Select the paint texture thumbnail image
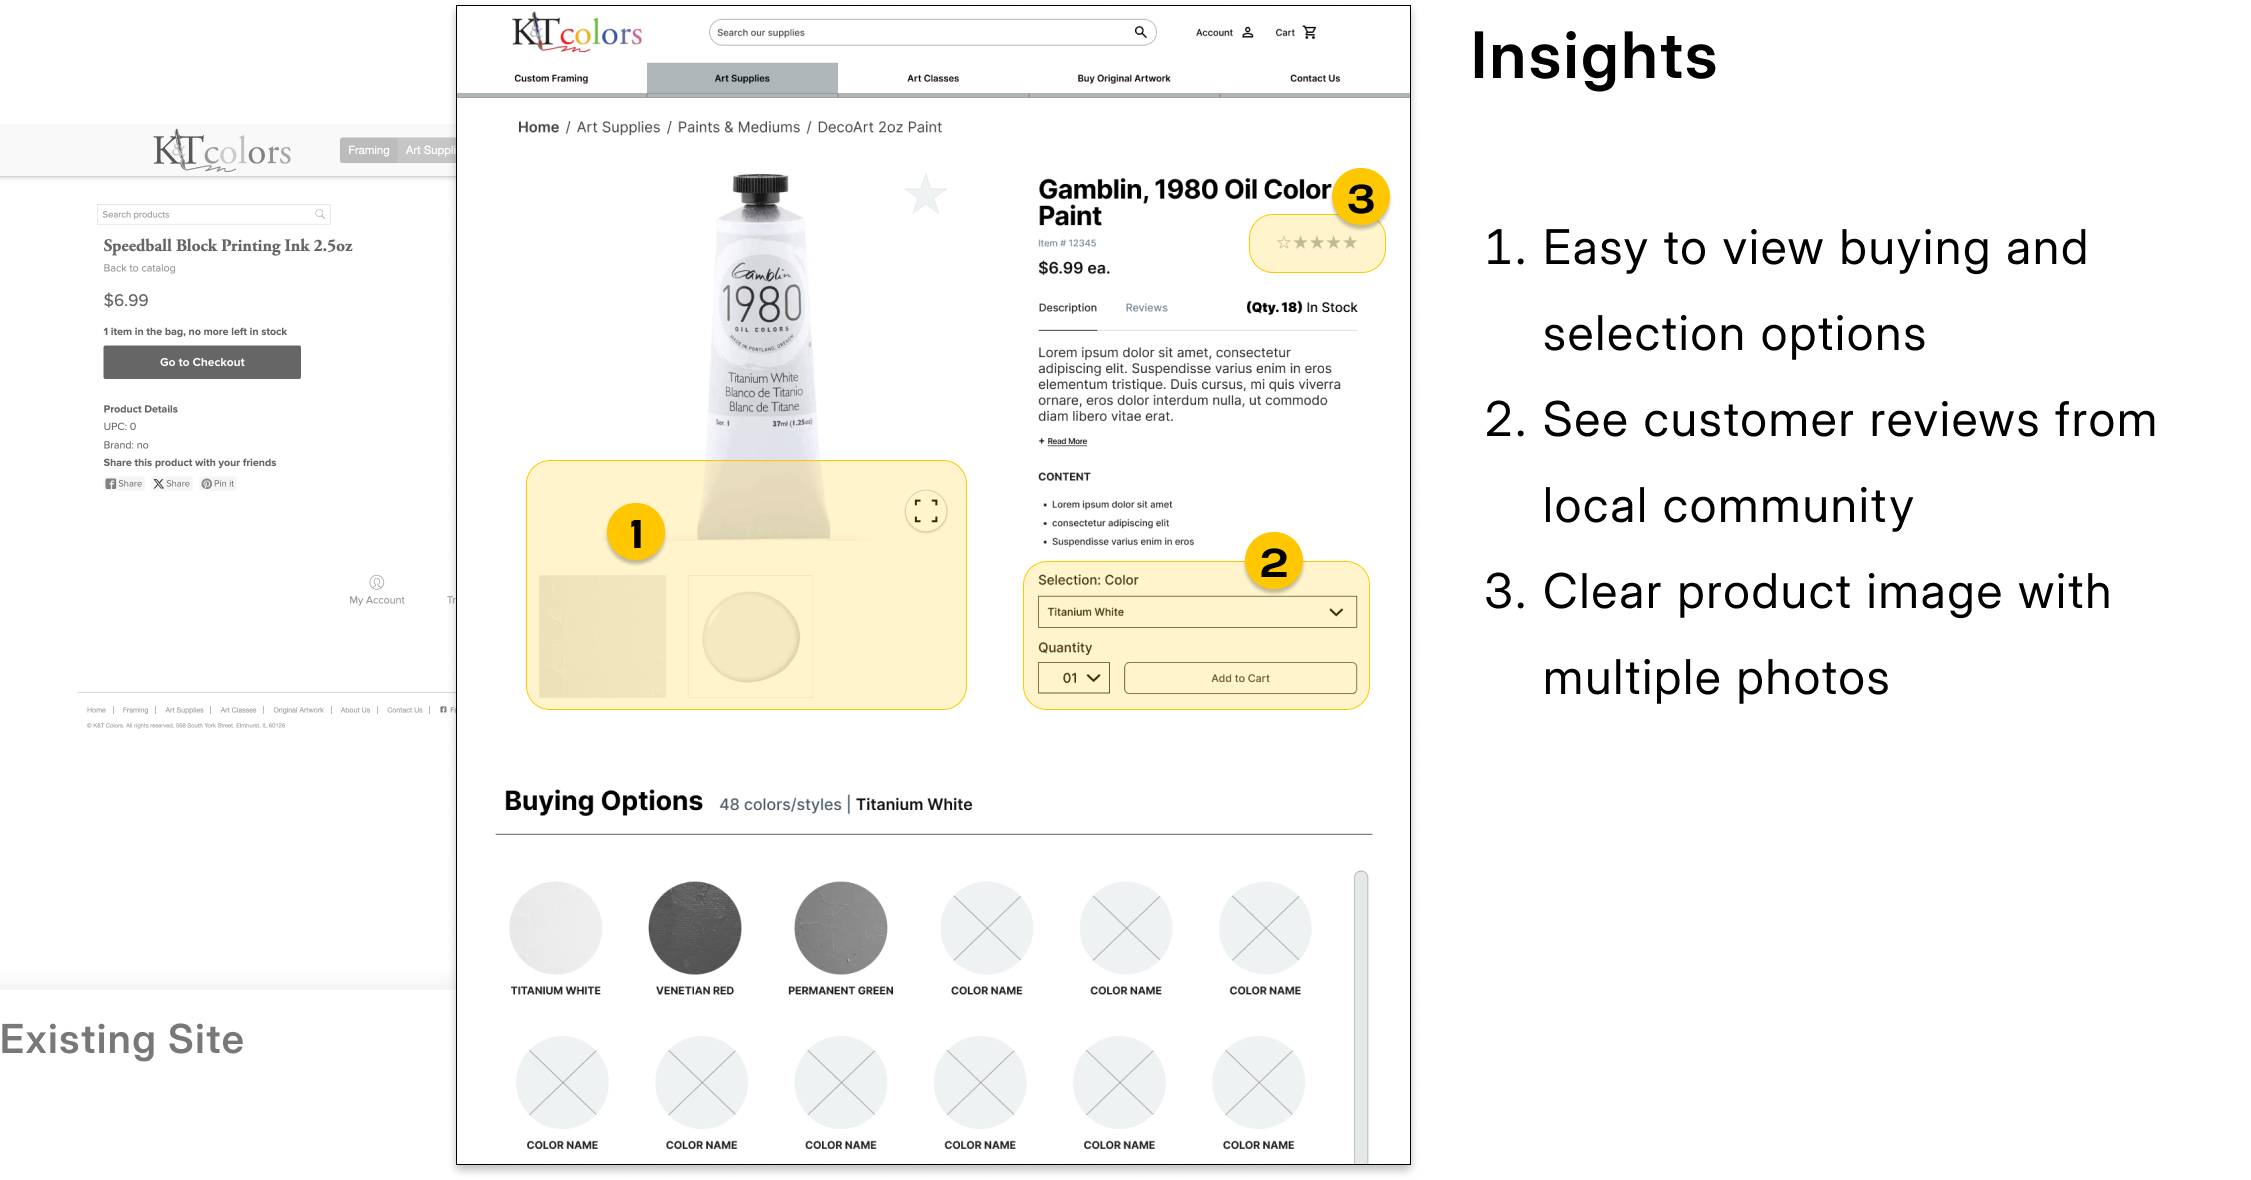Image resolution: width=2251 pixels, height=1180 pixels. [x=602, y=636]
